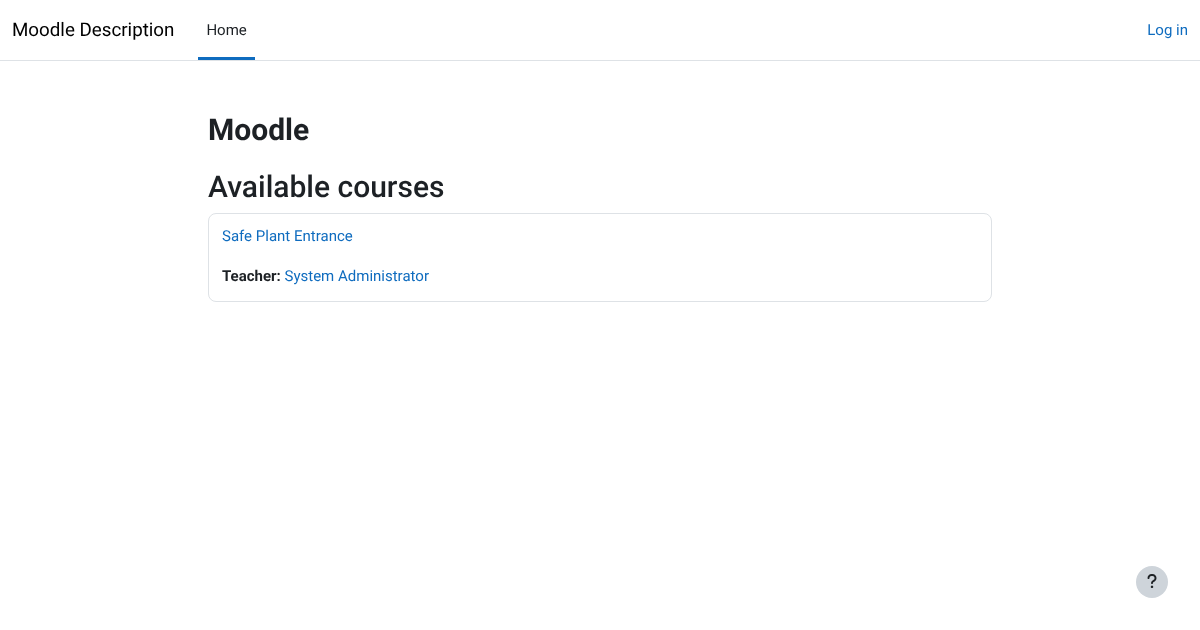Click the round footer help icon

point(1151,582)
